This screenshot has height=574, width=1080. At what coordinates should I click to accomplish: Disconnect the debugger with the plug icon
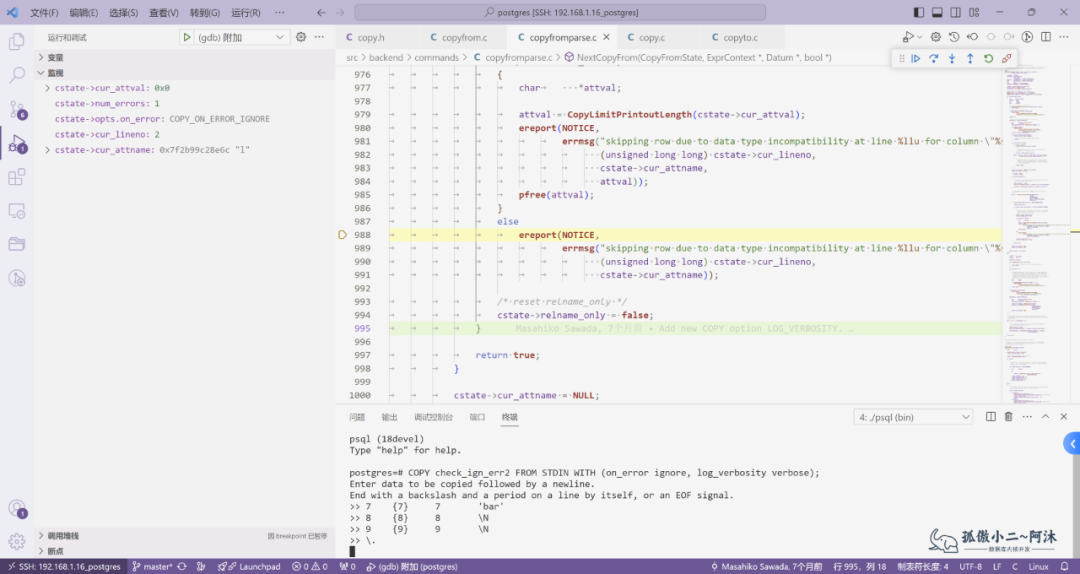pyautogui.click(x=1006, y=59)
